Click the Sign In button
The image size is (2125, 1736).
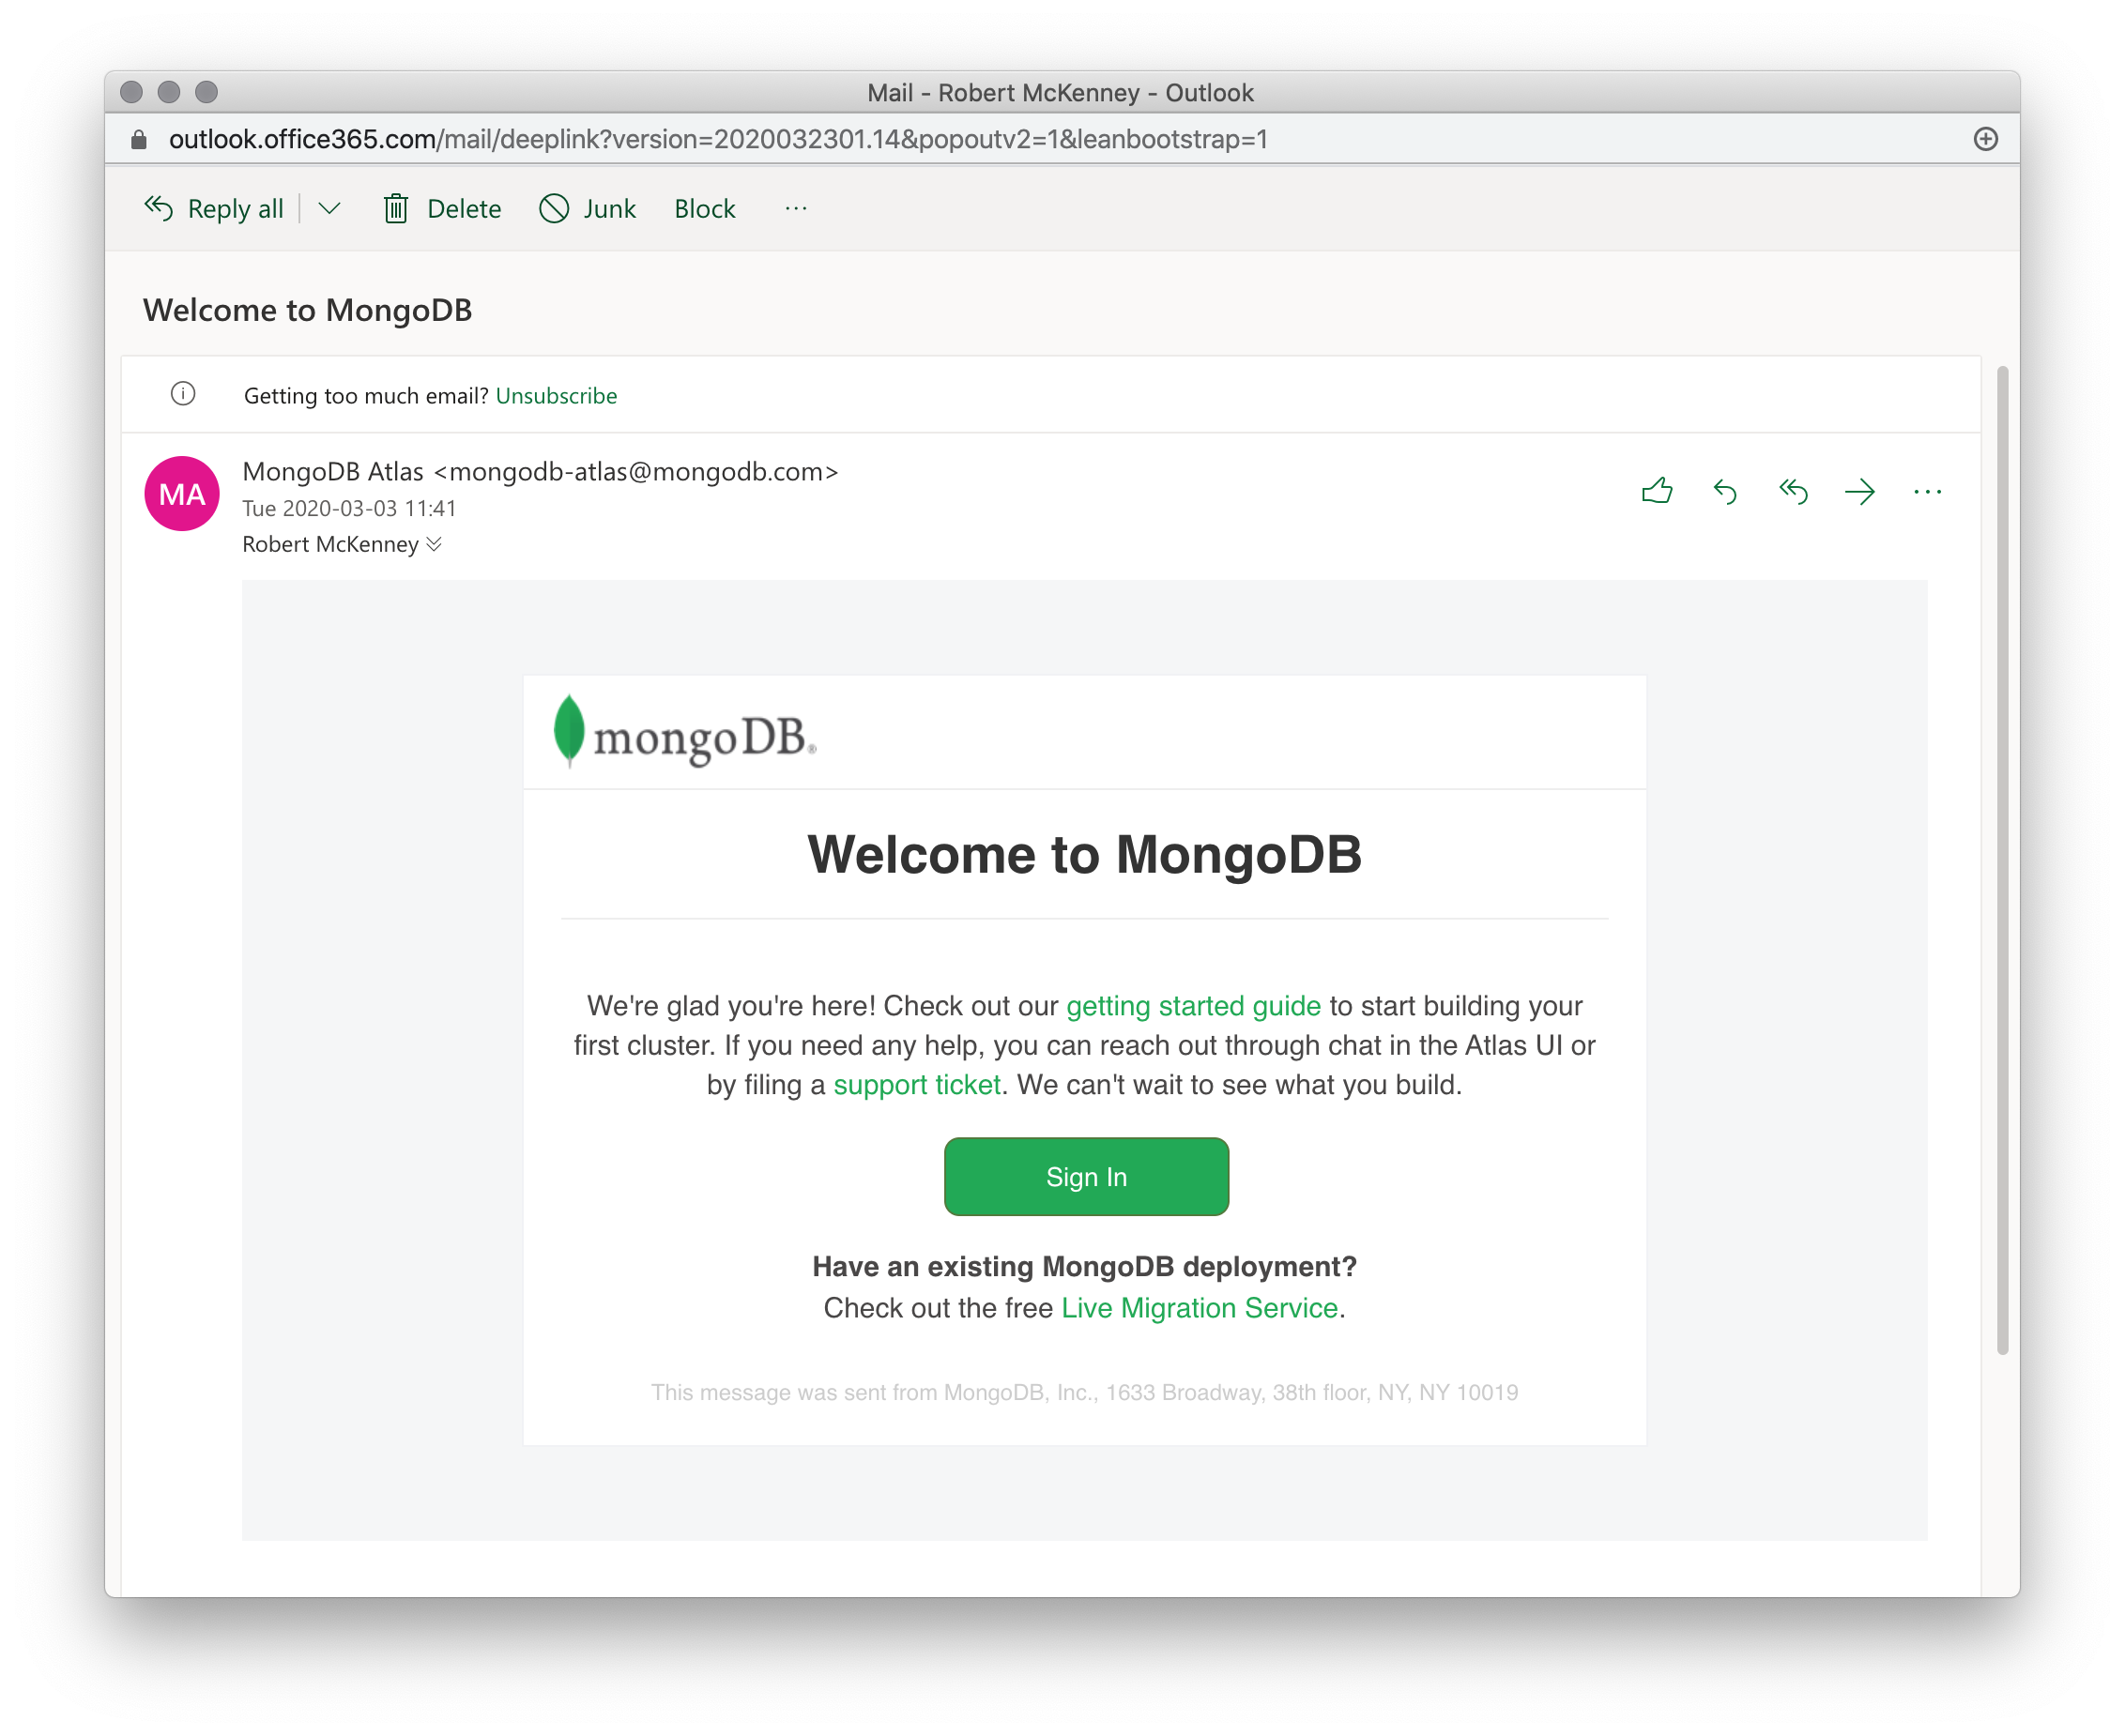coord(1085,1175)
